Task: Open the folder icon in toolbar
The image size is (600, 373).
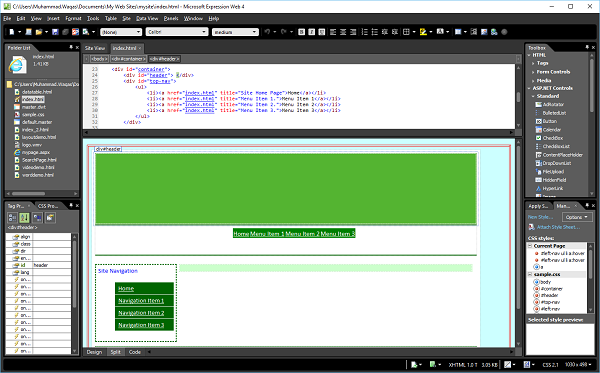Action: 39,32
